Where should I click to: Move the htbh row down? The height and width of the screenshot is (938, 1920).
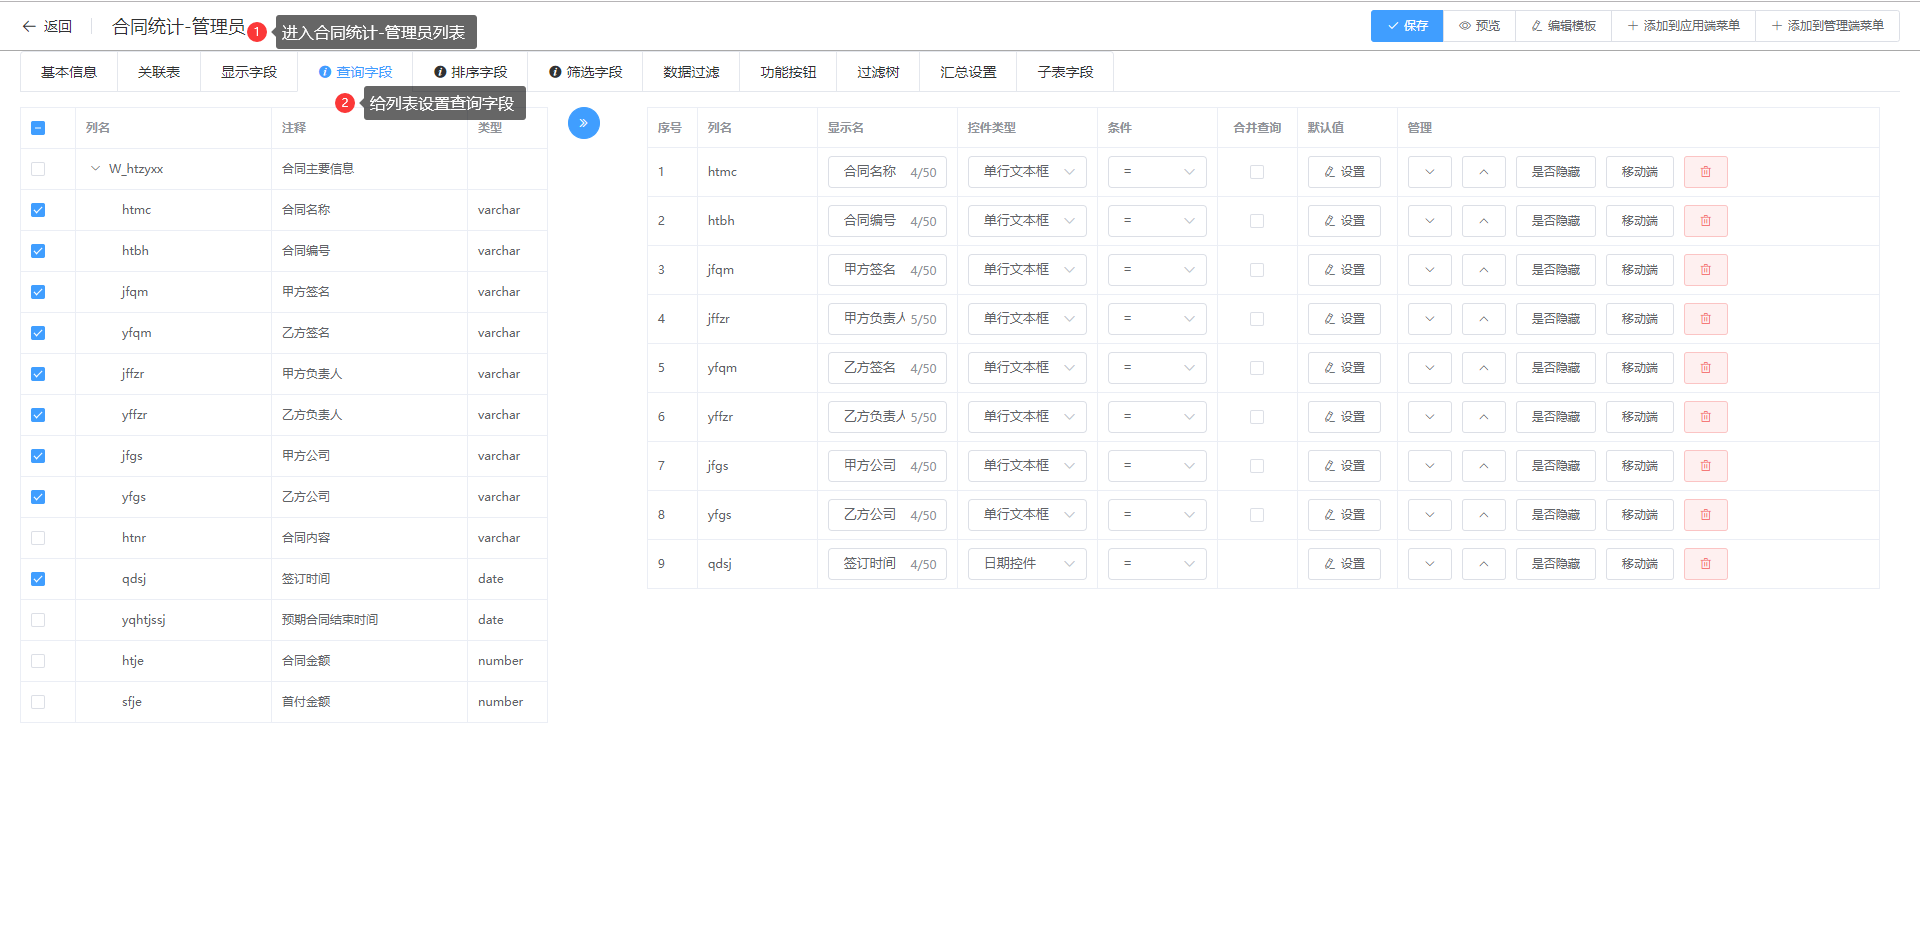(1429, 221)
